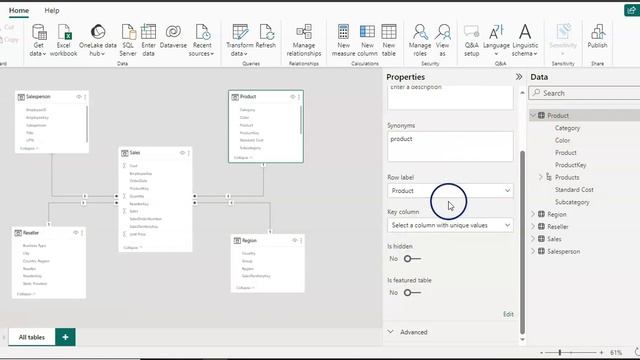Open more options on Product table card
Viewport: 640px width, 360px height.
[299, 97]
